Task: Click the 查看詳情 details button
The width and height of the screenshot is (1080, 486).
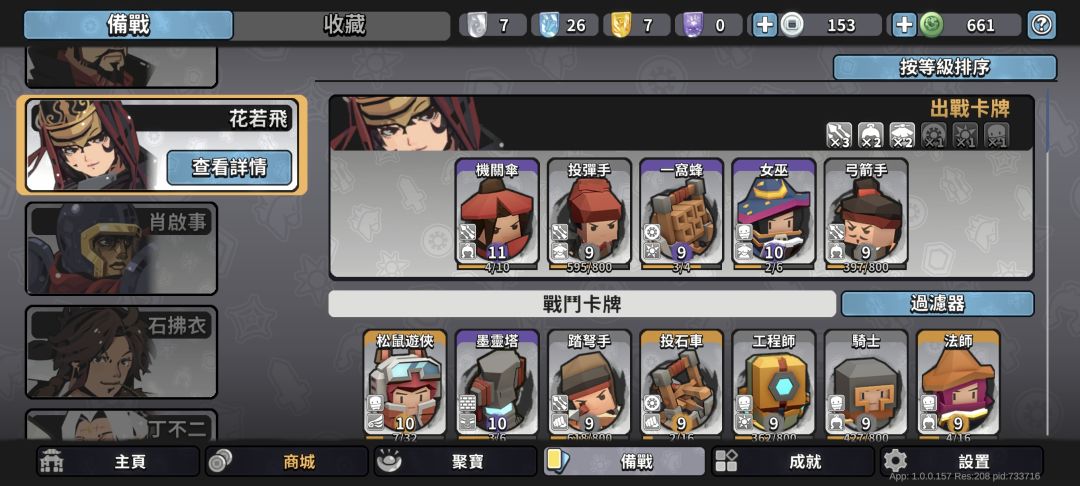Action: [229, 167]
